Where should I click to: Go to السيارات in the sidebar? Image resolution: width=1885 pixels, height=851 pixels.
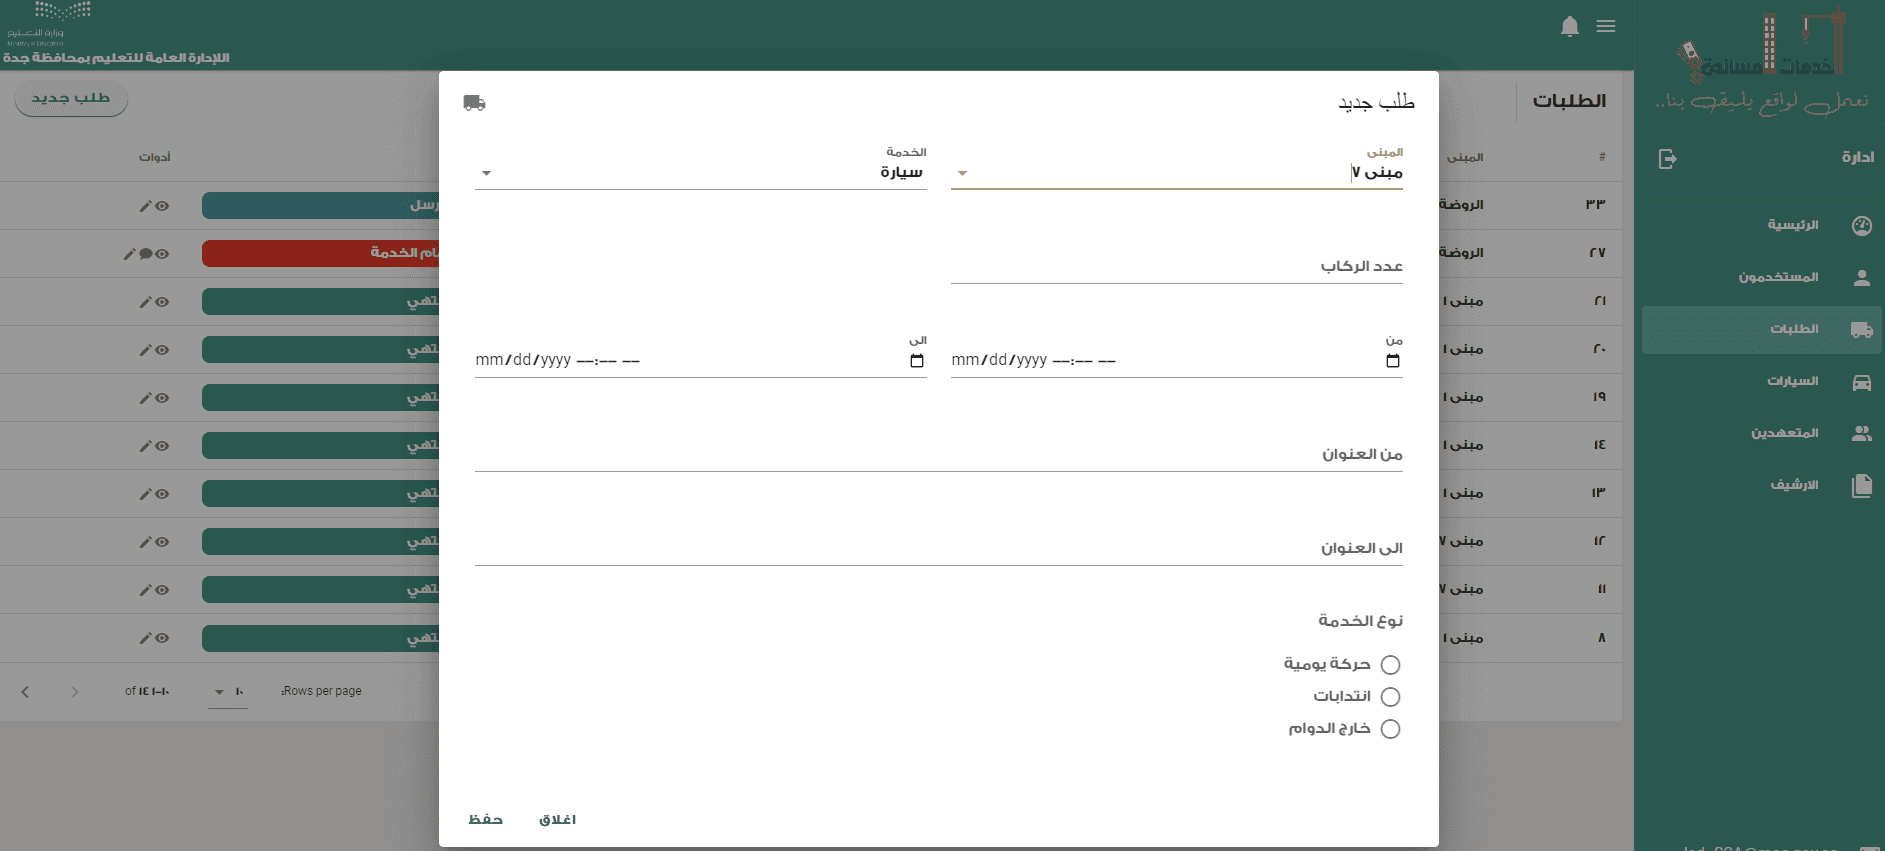1792,382
